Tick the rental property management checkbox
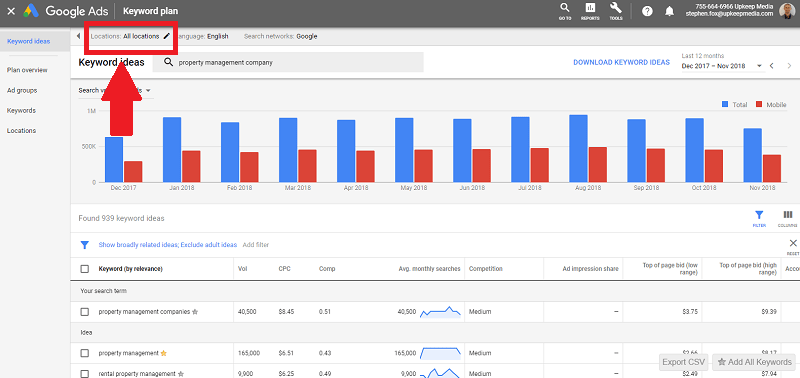Image resolution: width=800 pixels, height=378 pixels. tap(85, 374)
